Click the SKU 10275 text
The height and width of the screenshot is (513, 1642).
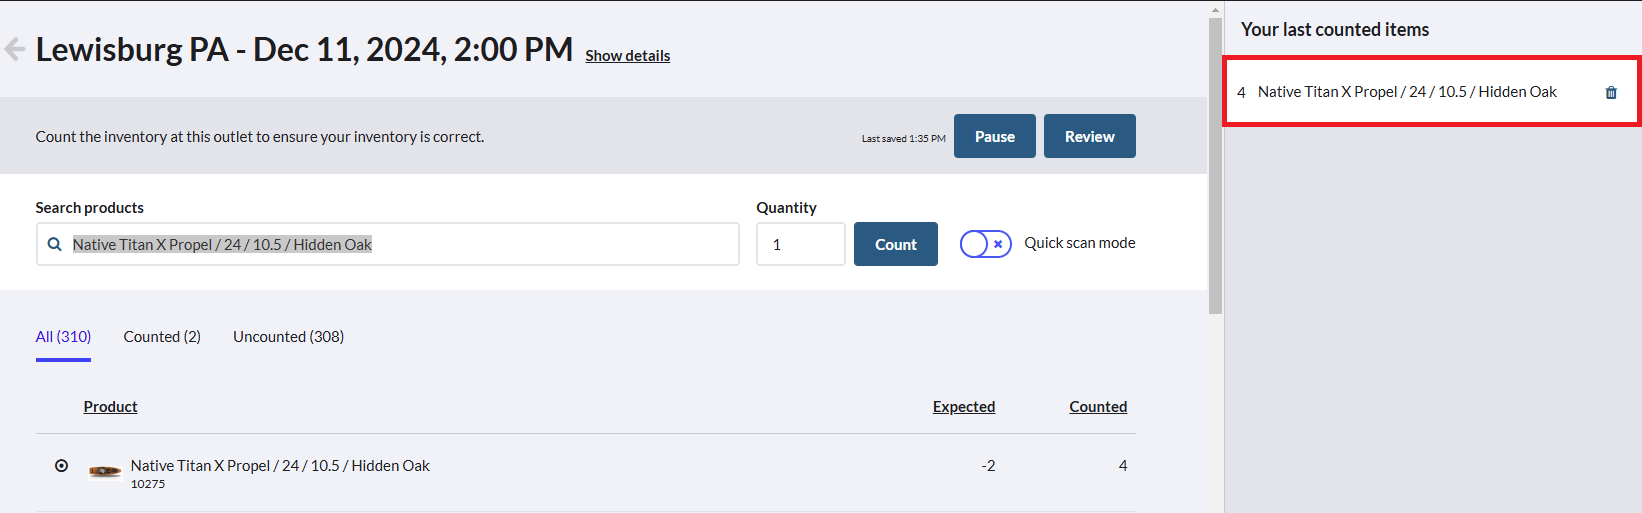[x=148, y=484]
